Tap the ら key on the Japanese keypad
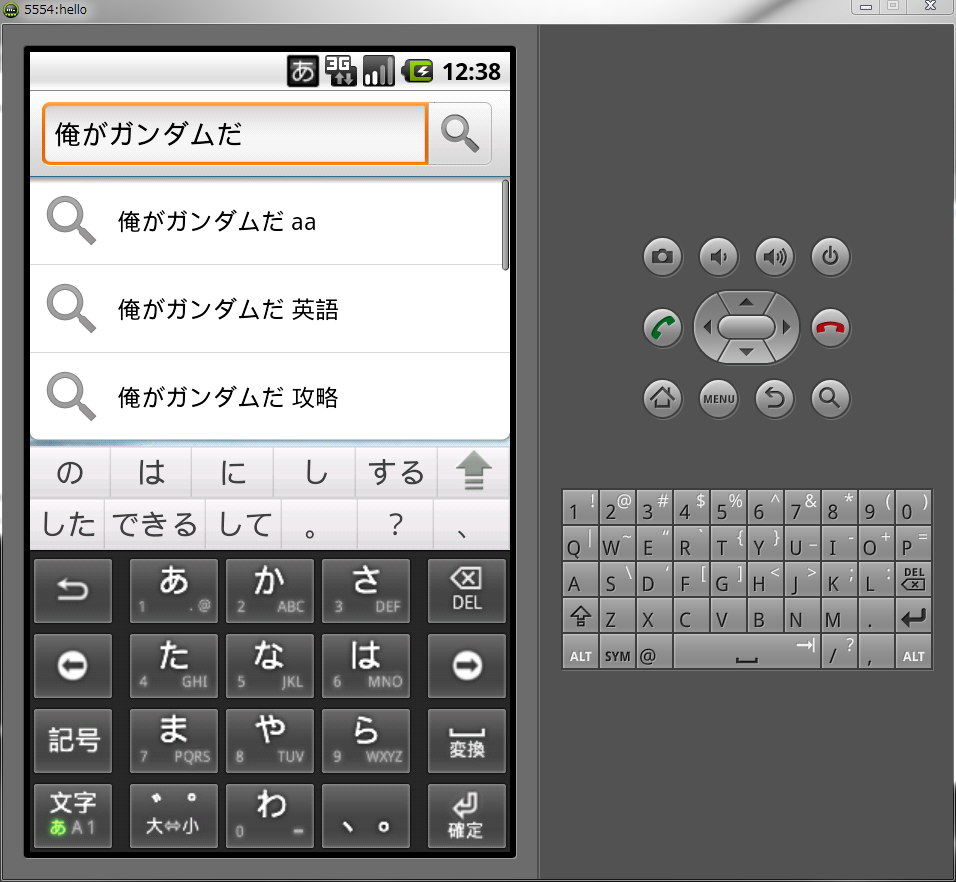 point(366,741)
